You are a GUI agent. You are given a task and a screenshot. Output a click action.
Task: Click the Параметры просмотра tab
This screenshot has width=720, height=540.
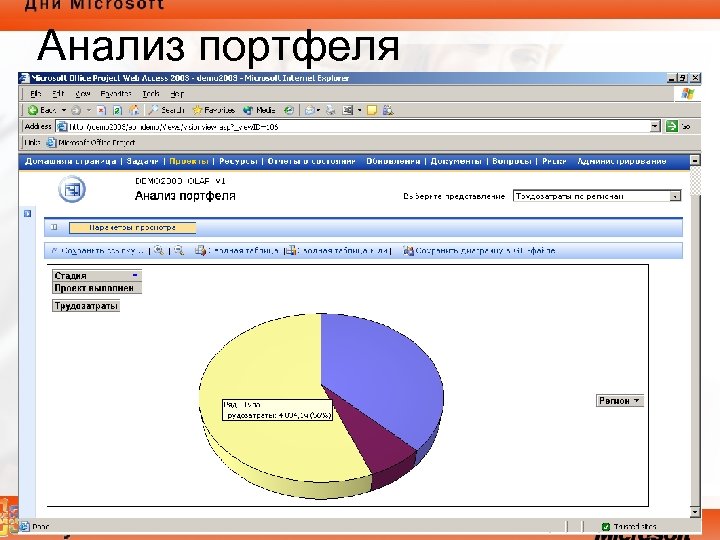132,227
